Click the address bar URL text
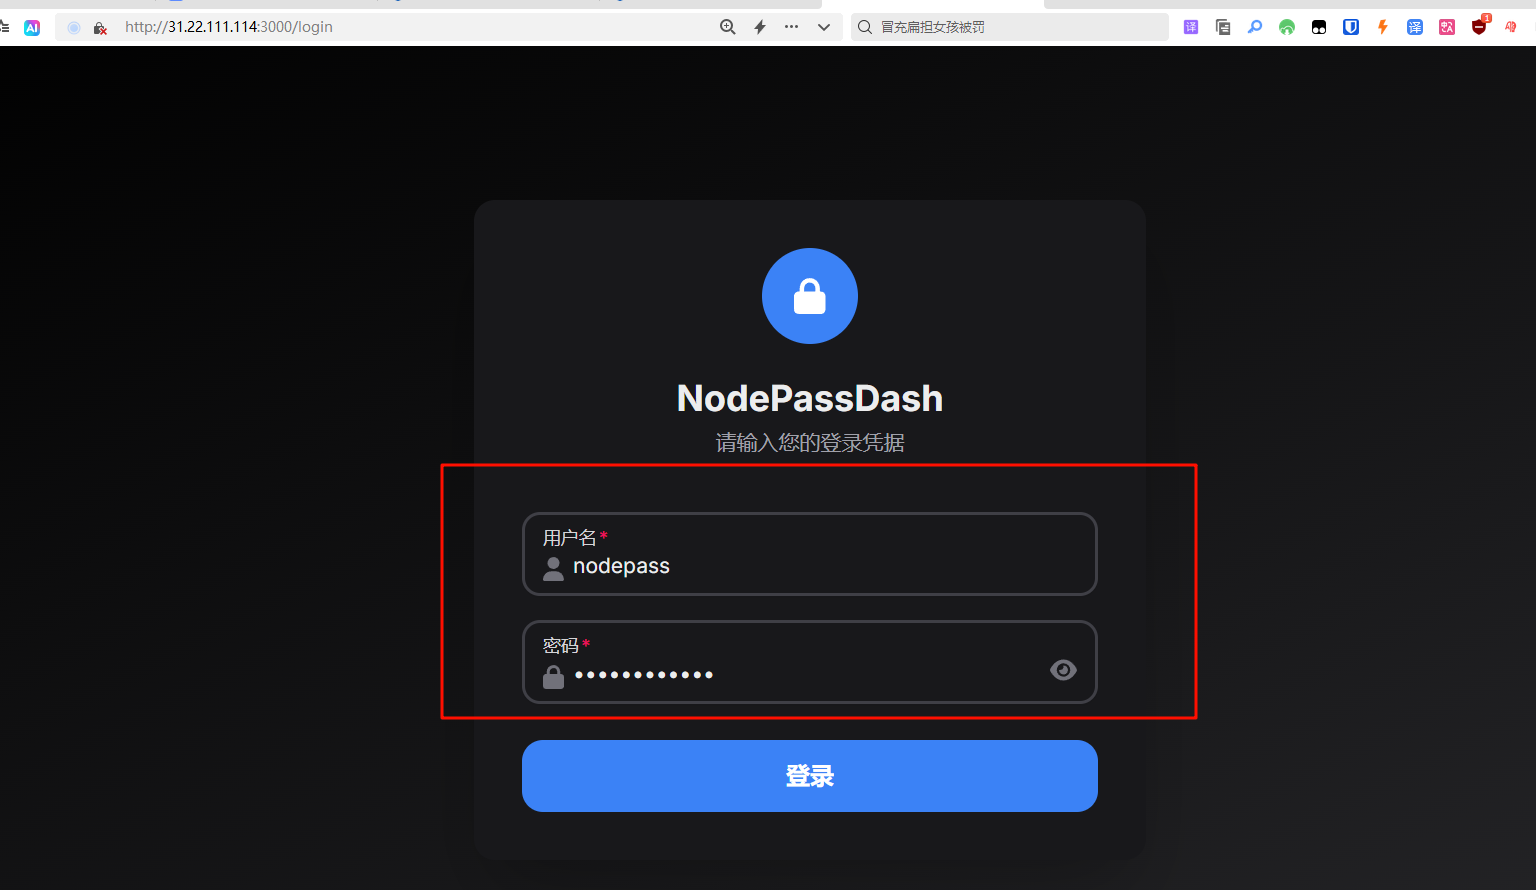 pos(229,27)
